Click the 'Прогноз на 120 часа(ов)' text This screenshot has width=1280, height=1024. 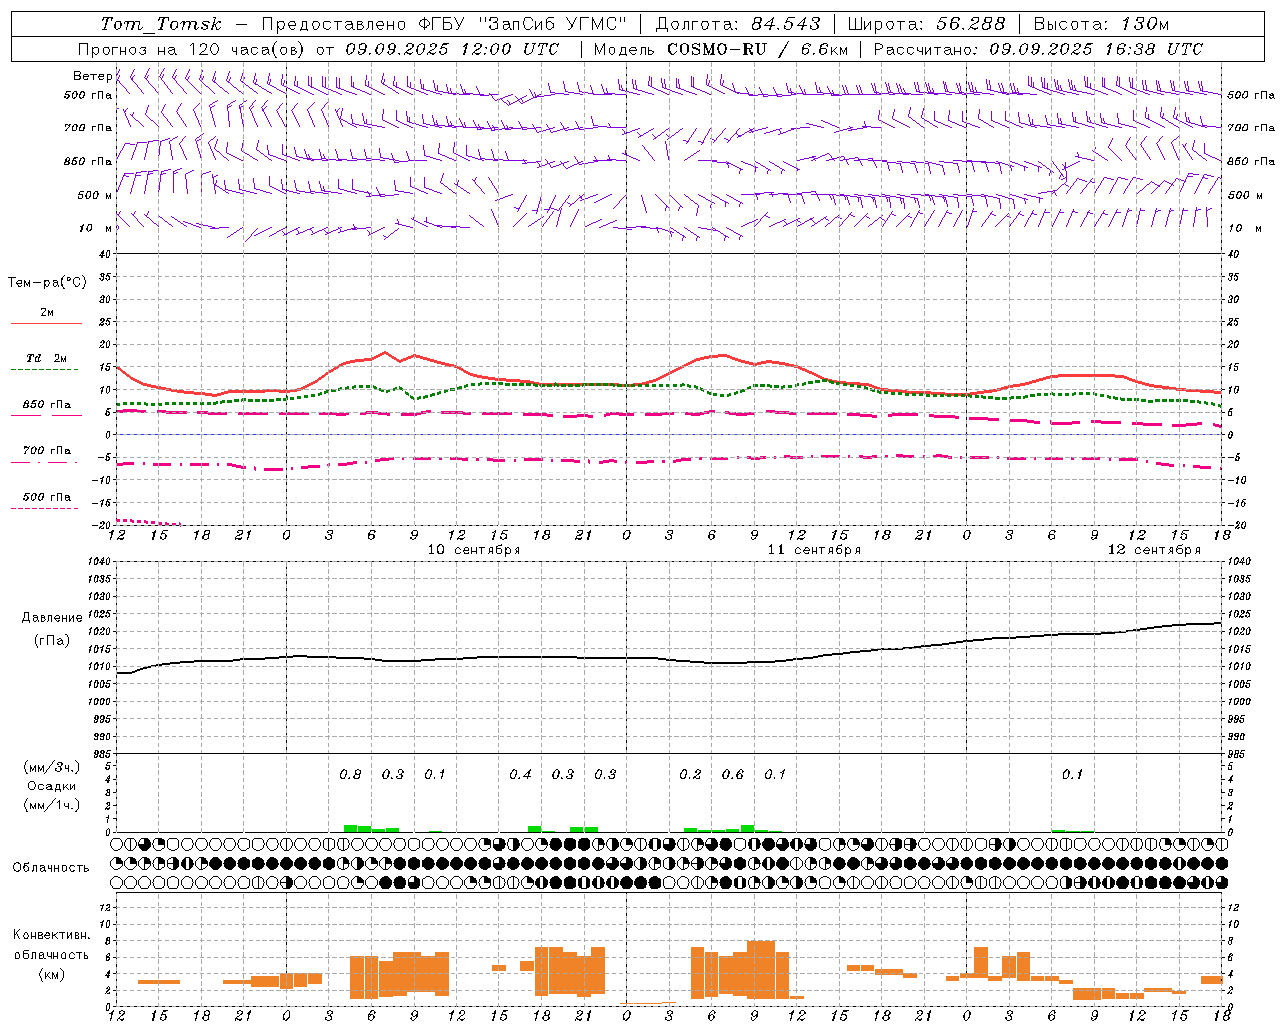192,49
